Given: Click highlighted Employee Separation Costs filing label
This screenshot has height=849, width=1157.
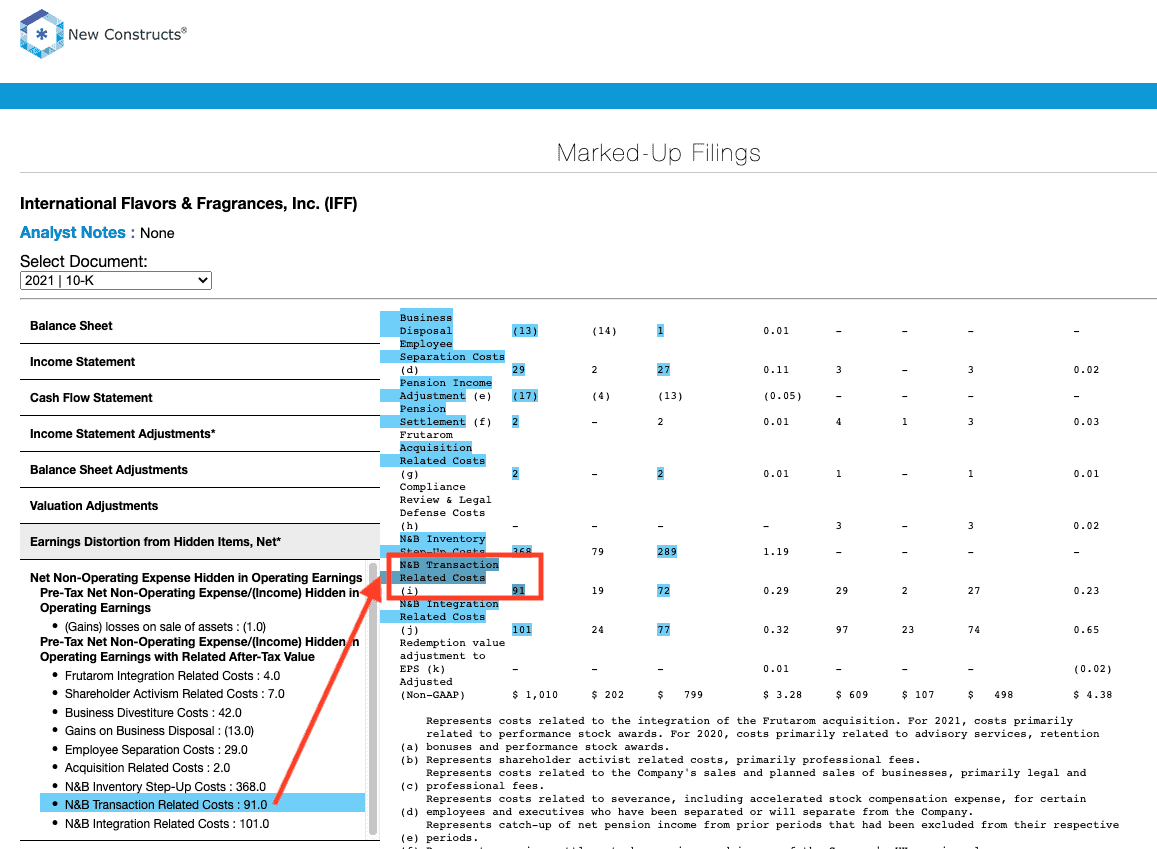Looking at the screenshot, I should pos(452,350).
